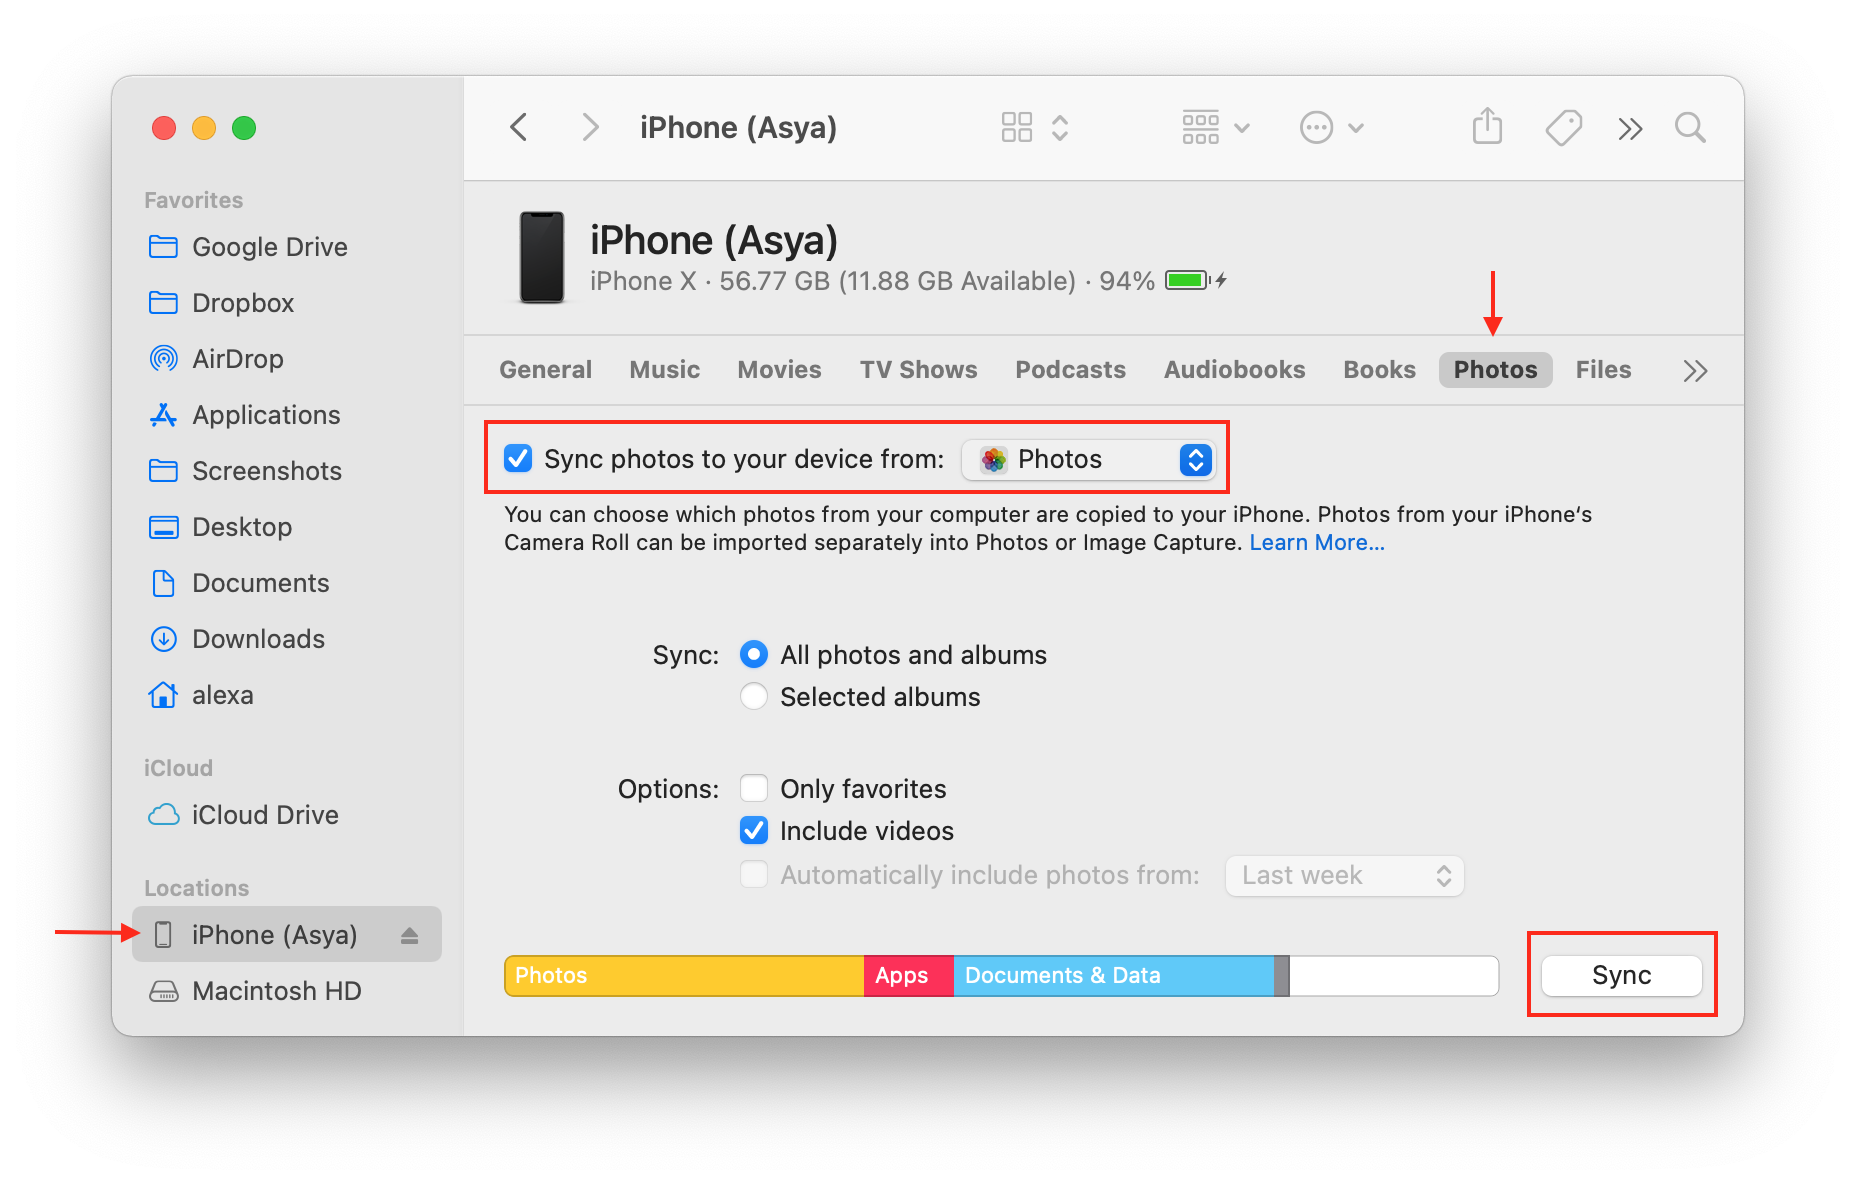Select the Photos tab
Image resolution: width=1856 pixels, height=1184 pixels.
(x=1496, y=370)
